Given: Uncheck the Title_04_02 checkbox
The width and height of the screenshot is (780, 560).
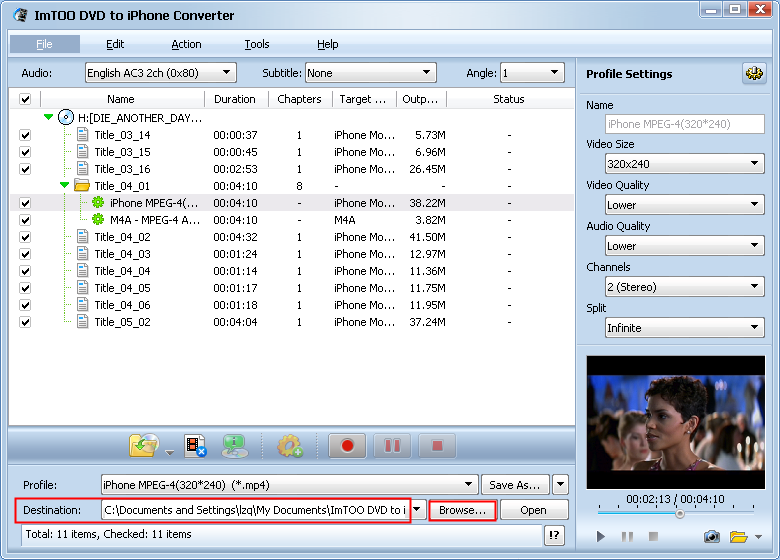Looking at the screenshot, I should click(25, 237).
